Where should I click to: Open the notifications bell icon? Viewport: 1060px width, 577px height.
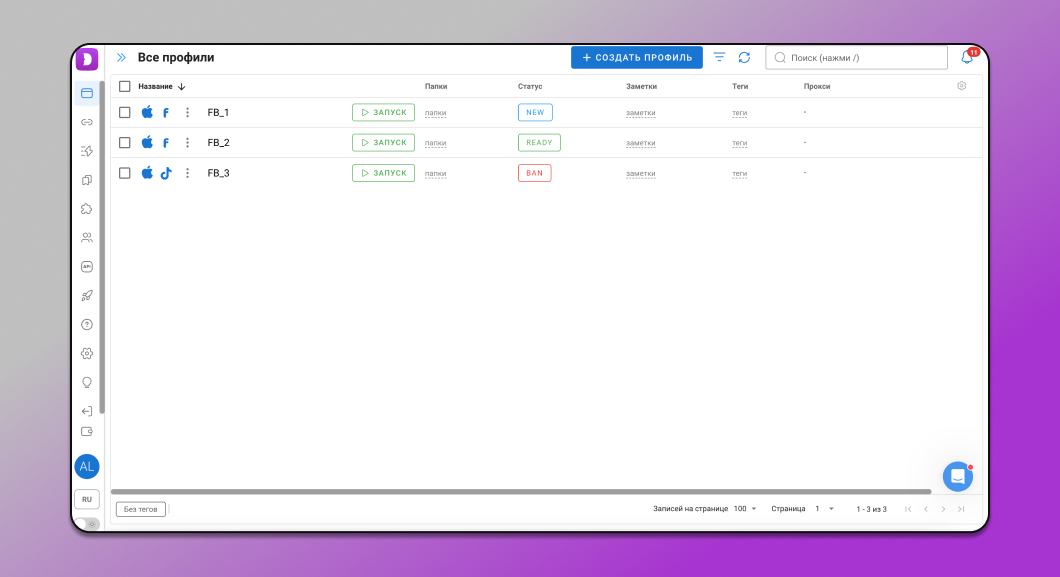967,58
